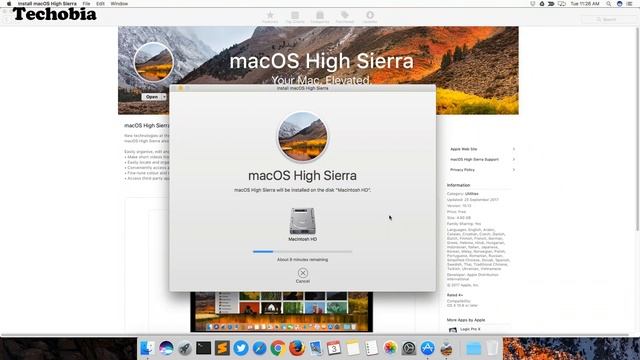Screen dimensions: 640x360
Task: Open Launchpad from the Dock
Action: (184, 348)
